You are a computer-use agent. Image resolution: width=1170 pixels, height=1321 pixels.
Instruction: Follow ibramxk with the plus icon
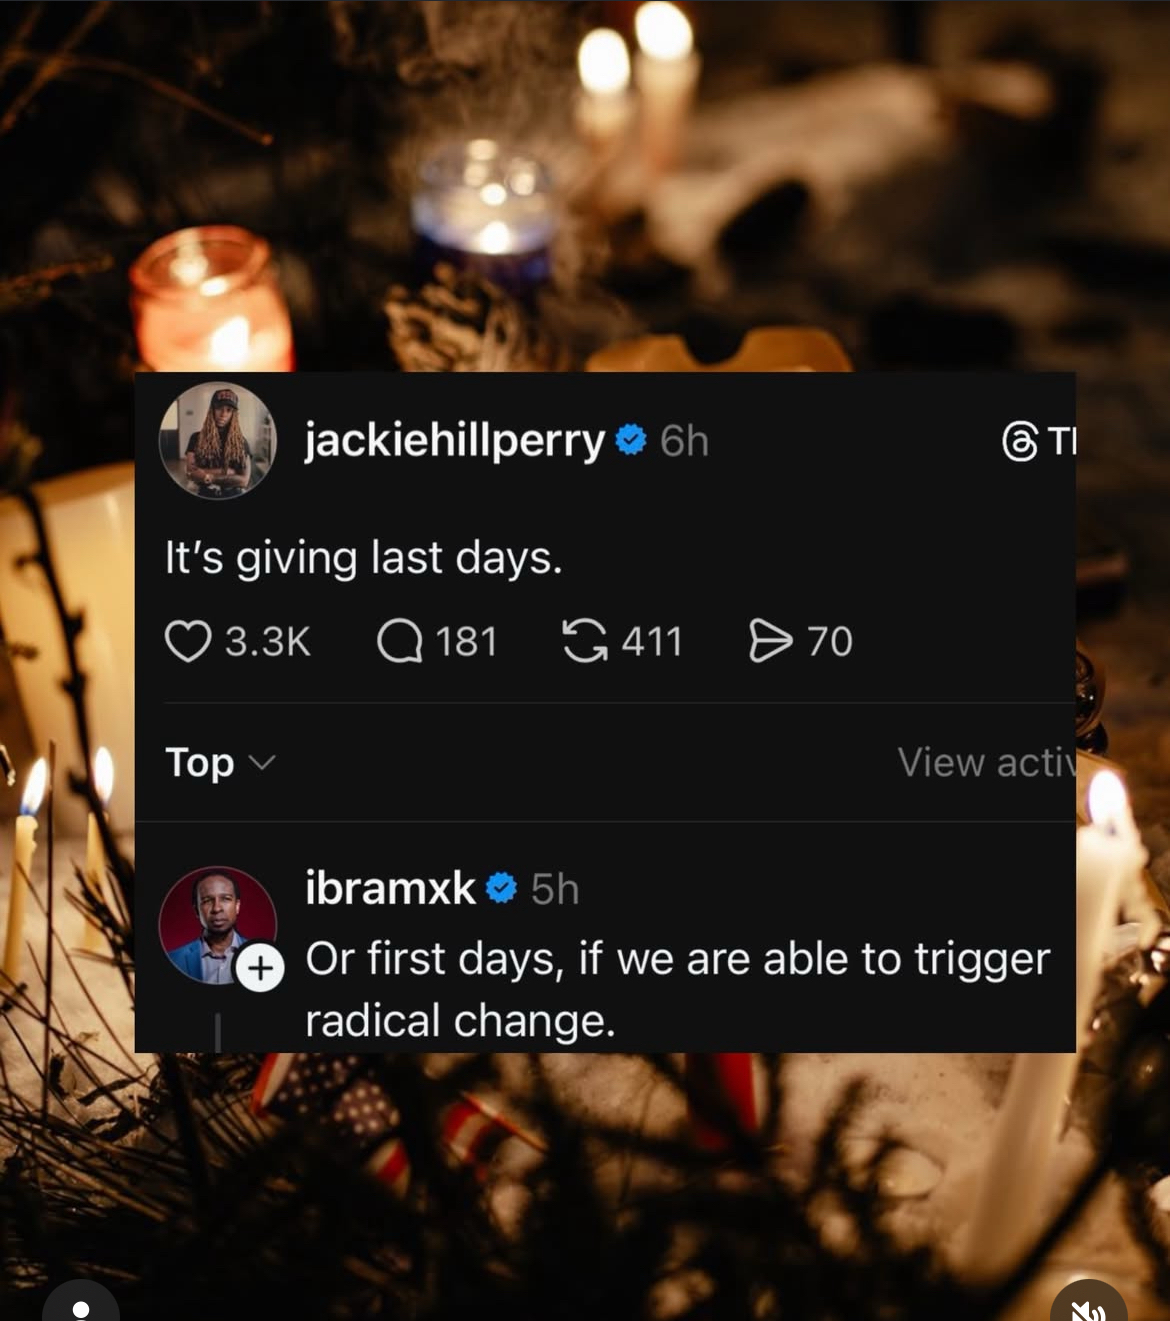click(260, 968)
